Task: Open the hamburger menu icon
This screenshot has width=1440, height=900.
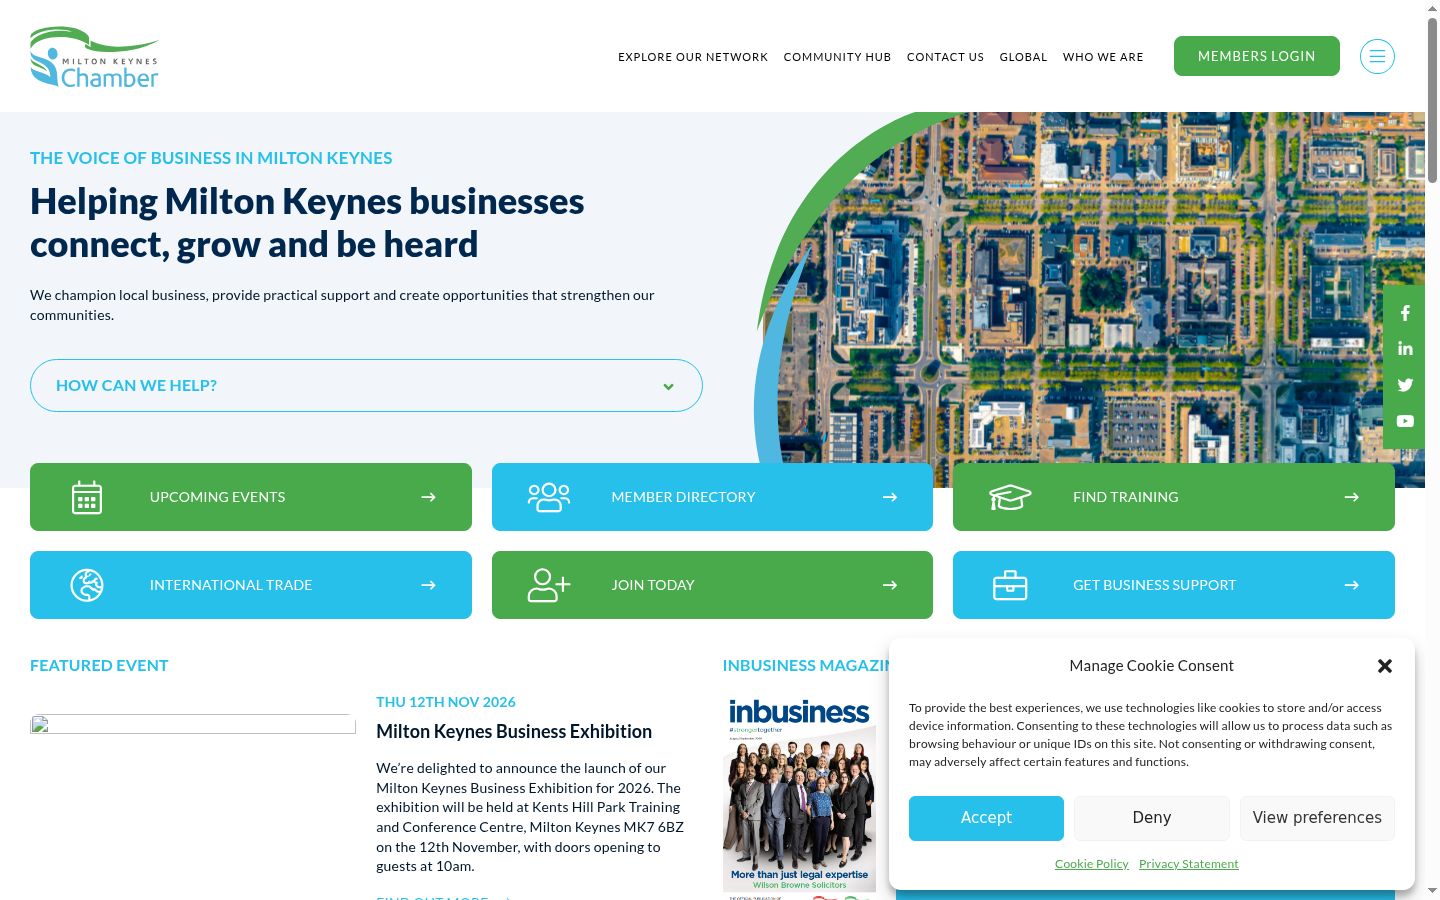Action: [x=1377, y=56]
